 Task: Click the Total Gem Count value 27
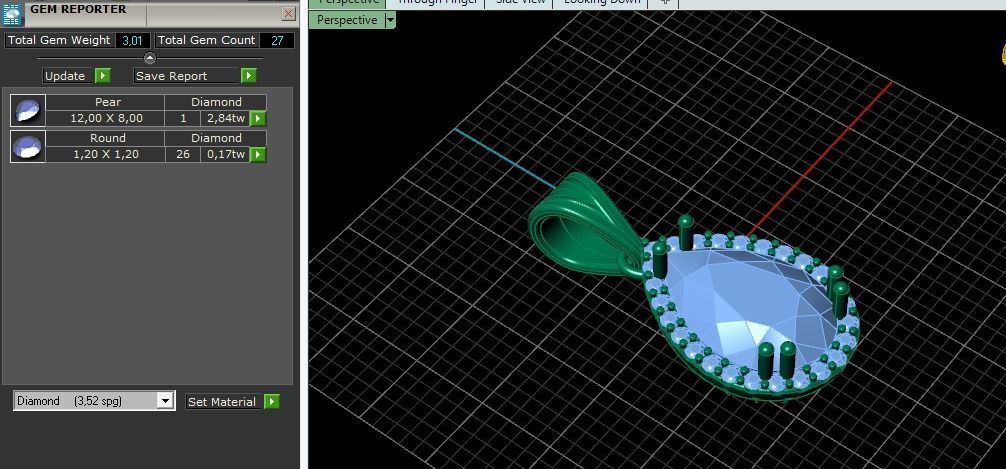click(277, 40)
